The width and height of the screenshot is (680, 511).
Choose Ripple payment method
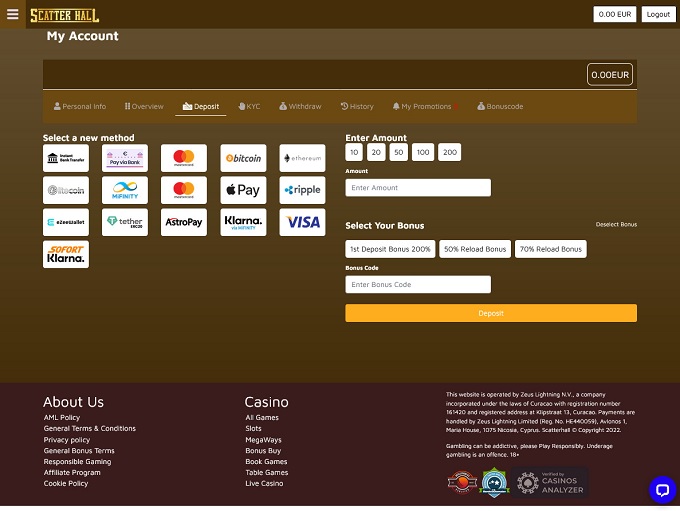[302, 190]
